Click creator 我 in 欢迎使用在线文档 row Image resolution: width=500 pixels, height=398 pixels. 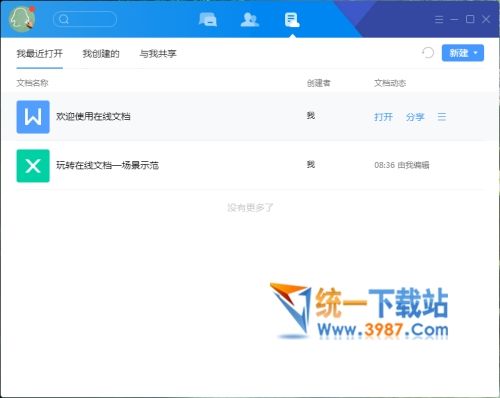pos(311,115)
